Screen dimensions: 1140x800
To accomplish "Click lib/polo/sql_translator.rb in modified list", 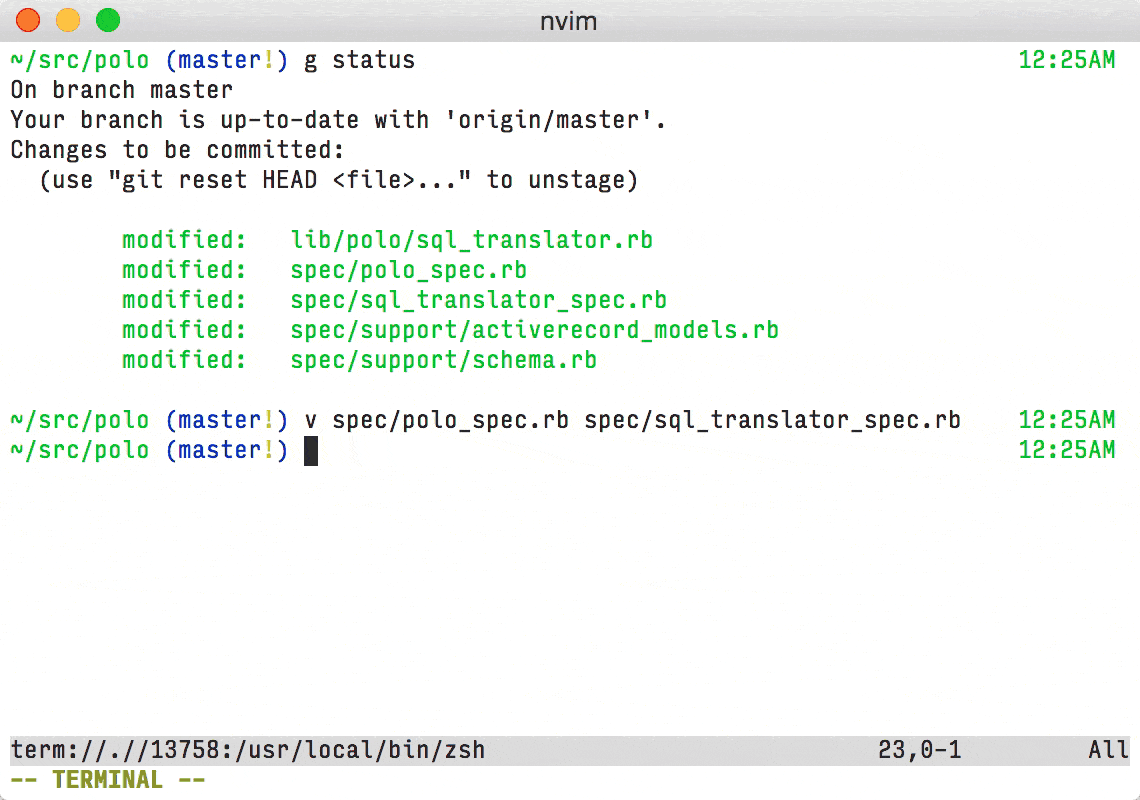I will tap(471, 240).
